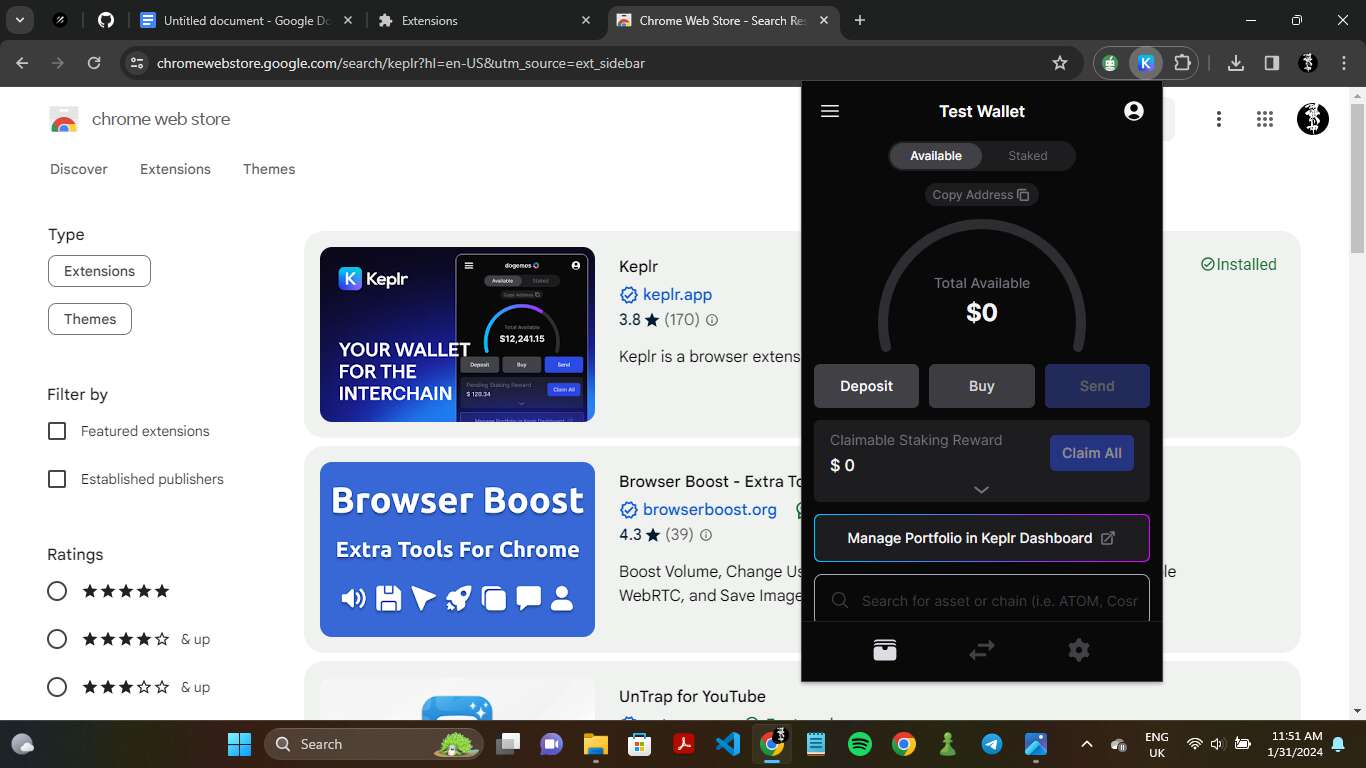The width and height of the screenshot is (1366, 768).
Task: Open File Explorer from the taskbar
Action: [x=596, y=744]
